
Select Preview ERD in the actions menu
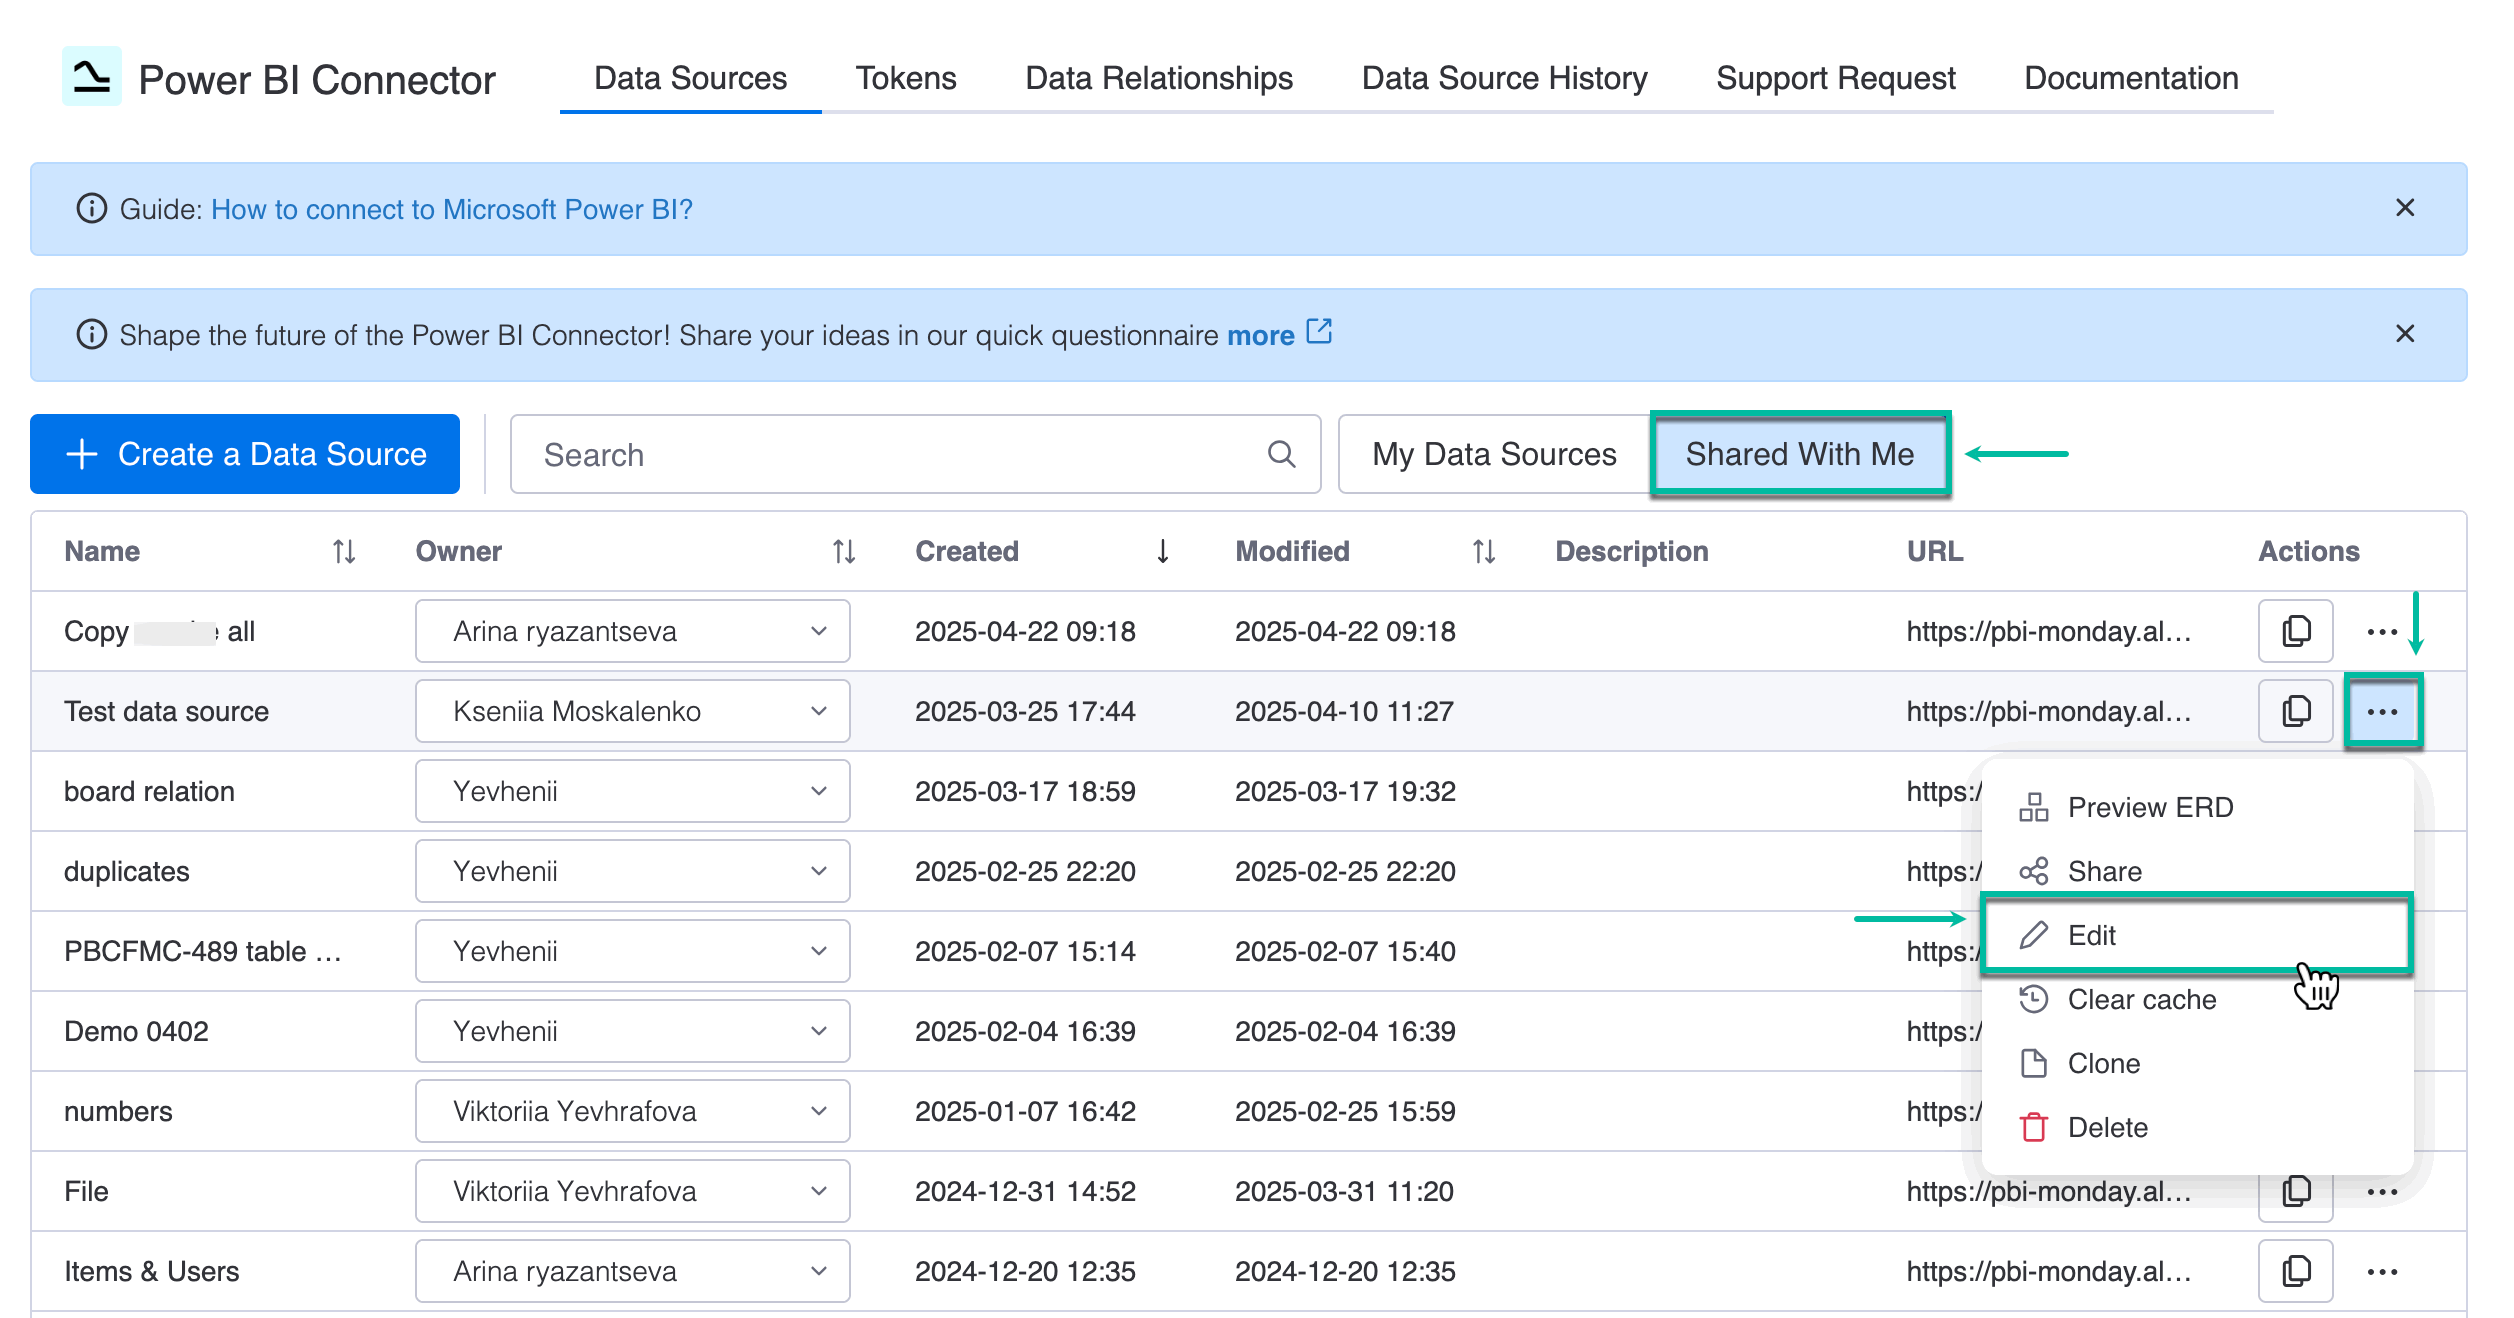coord(2150,807)
